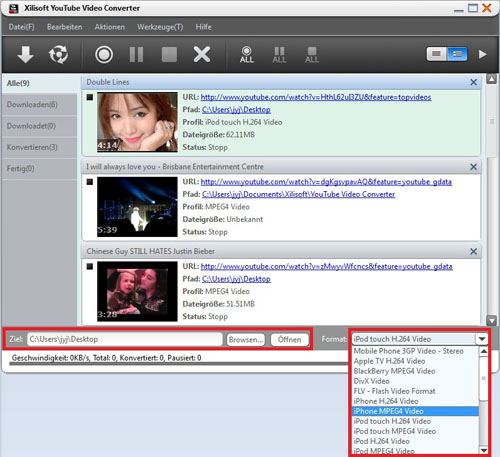Open the Double Lines YouTube URL link
The image size is (500, 457).
tap(316, 97)
